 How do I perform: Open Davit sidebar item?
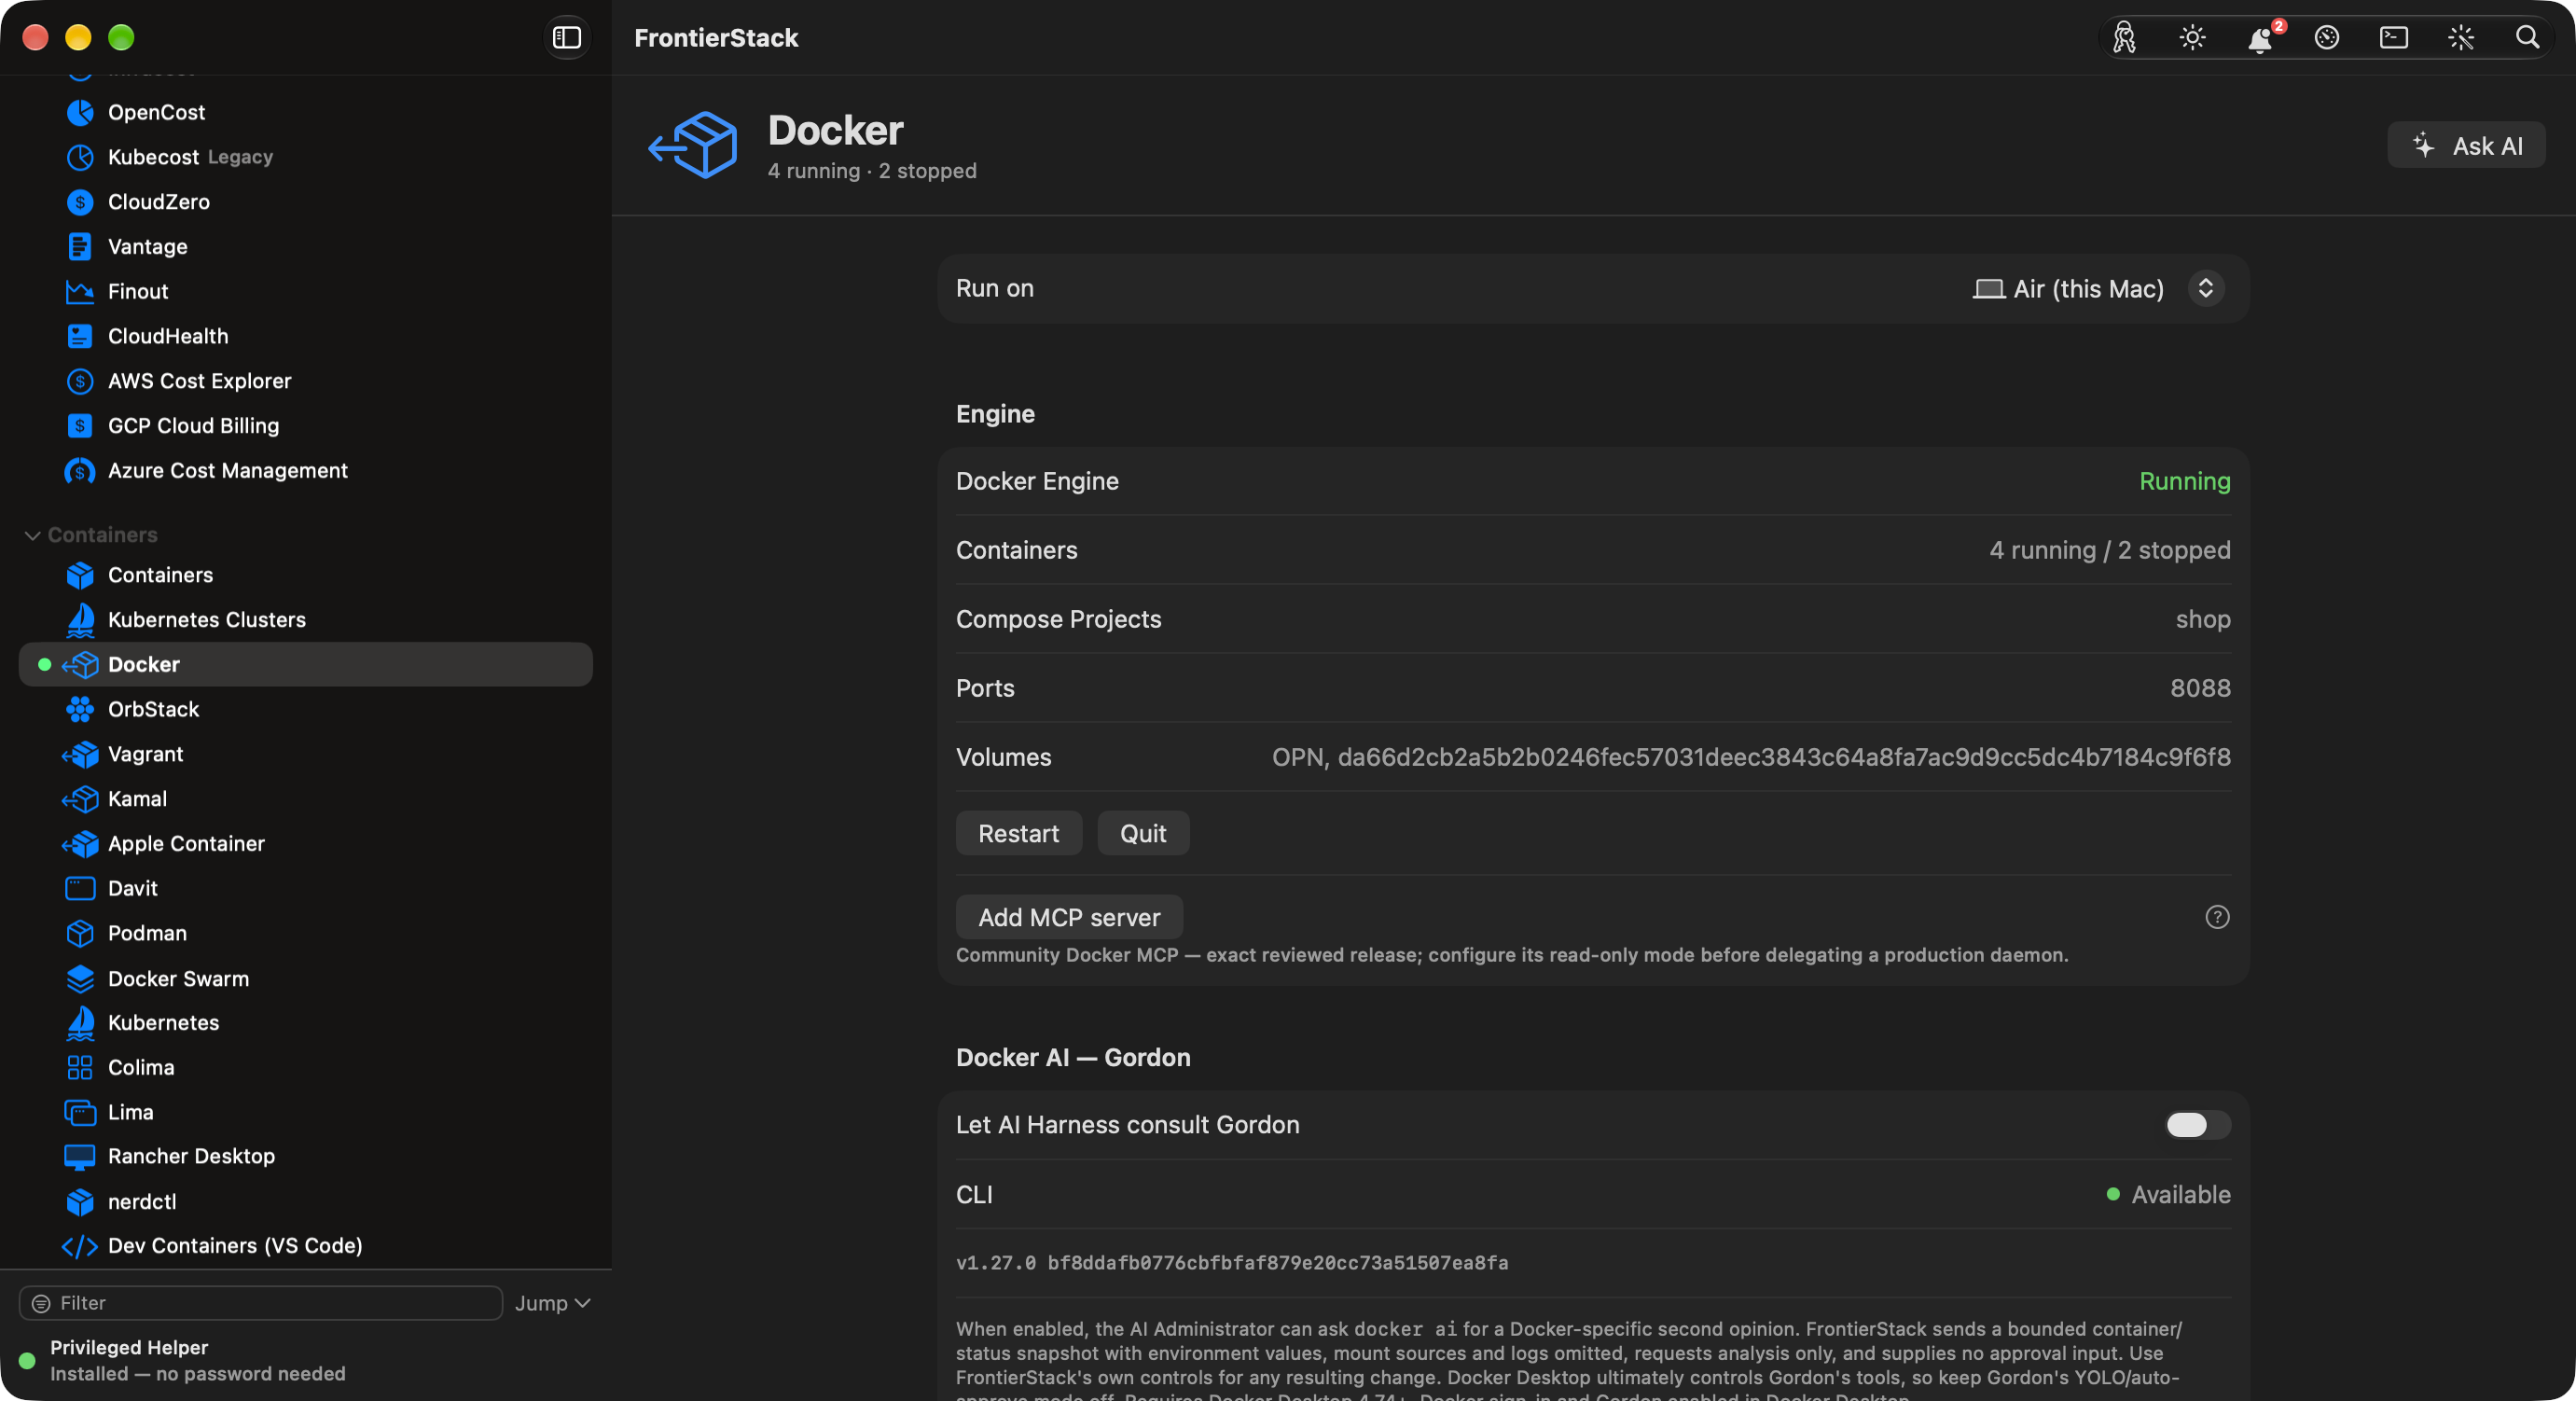pyautogui.click(x=306, y=888)
